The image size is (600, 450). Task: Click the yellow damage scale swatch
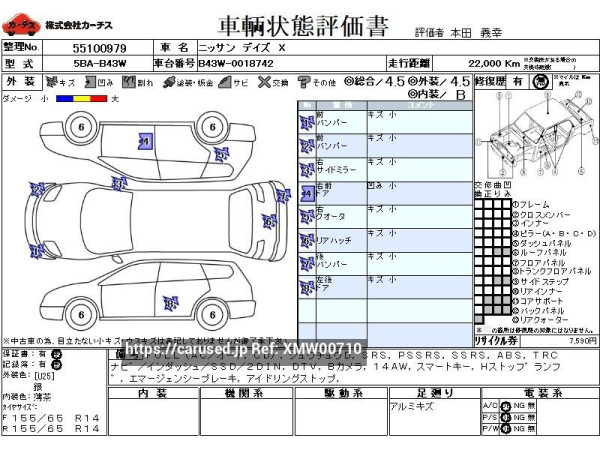tap(82, 99)
